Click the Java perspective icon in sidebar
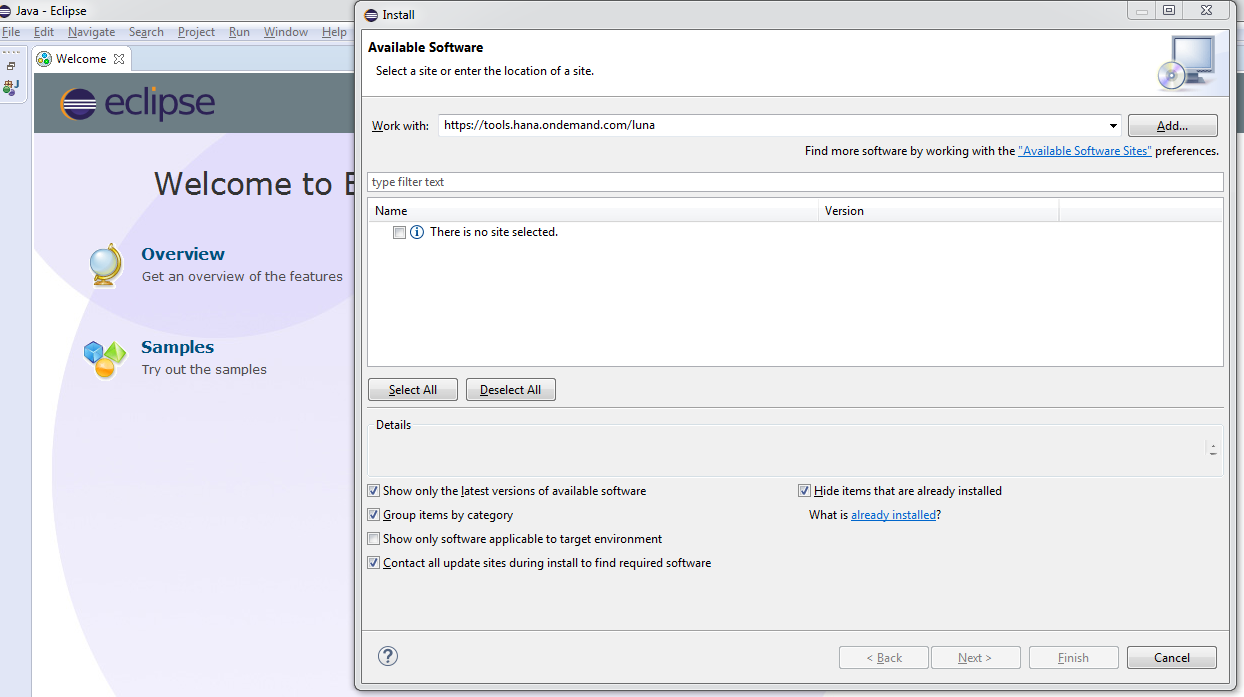 (11, 88)
